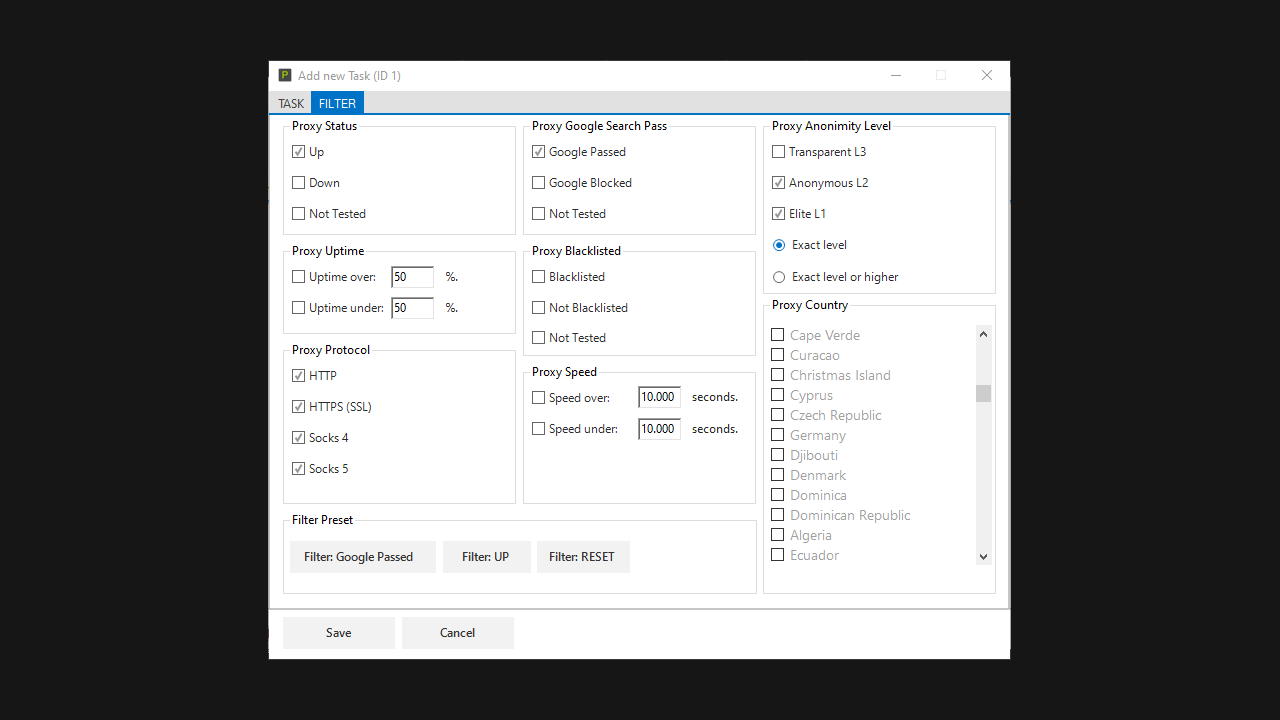The height and width of the screenshot is (720, 1280).
Task: Select "Exact level or higher" option
Action: tap(779, 277)
